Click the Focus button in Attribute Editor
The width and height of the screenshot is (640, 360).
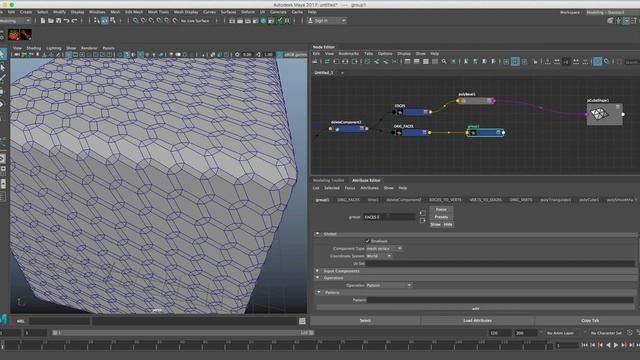point(441,210)
